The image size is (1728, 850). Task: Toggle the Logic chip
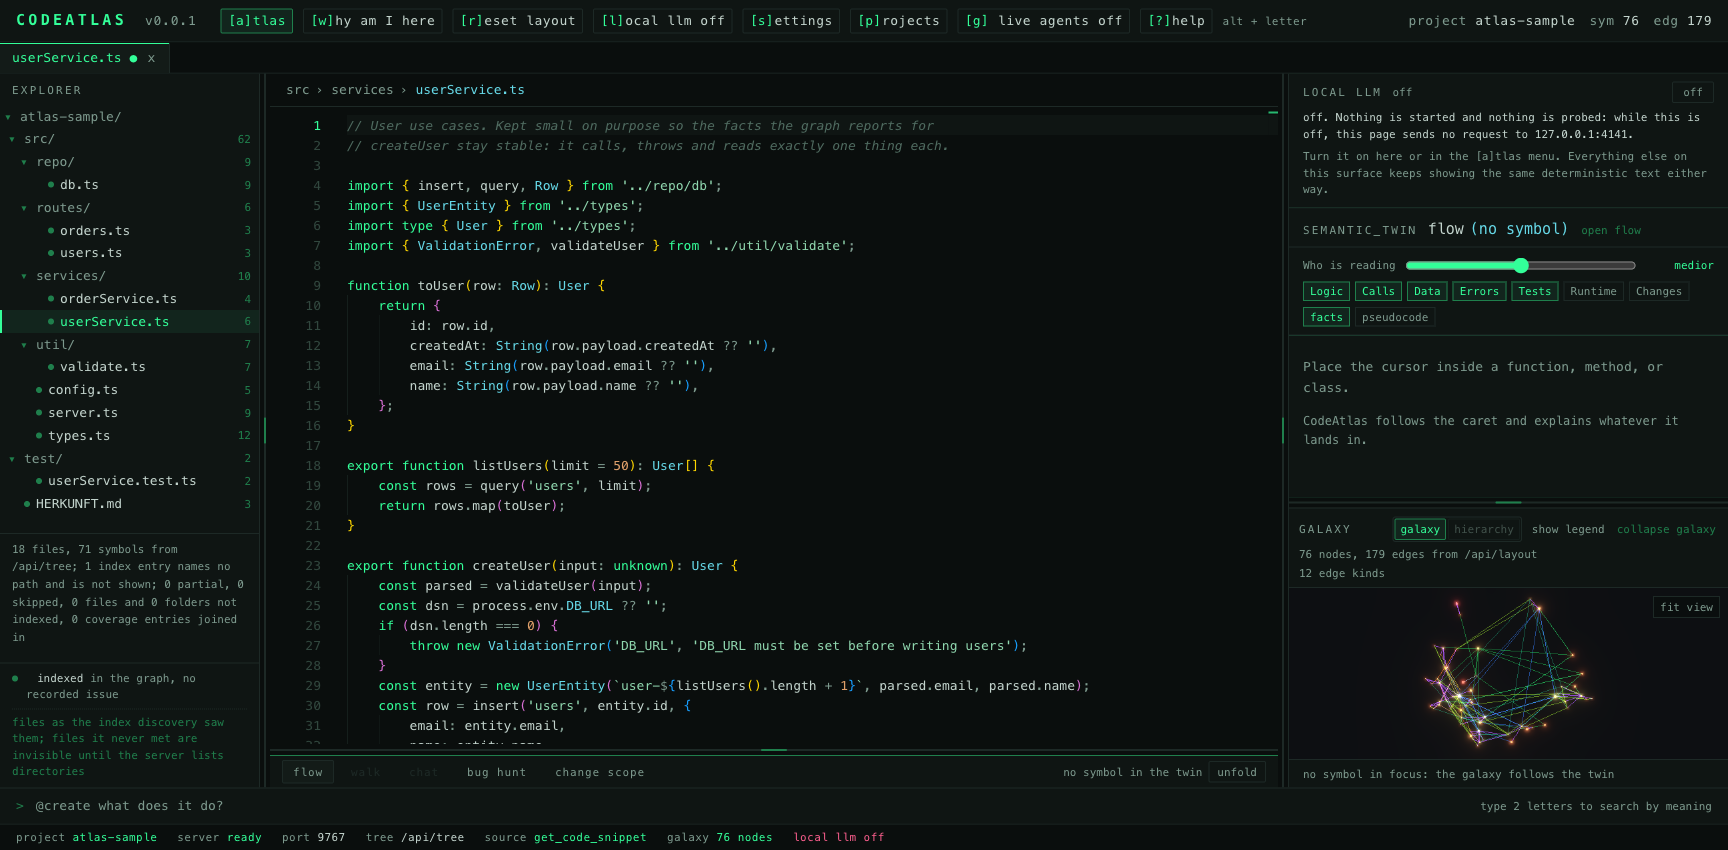click(x=1326, y=292)
